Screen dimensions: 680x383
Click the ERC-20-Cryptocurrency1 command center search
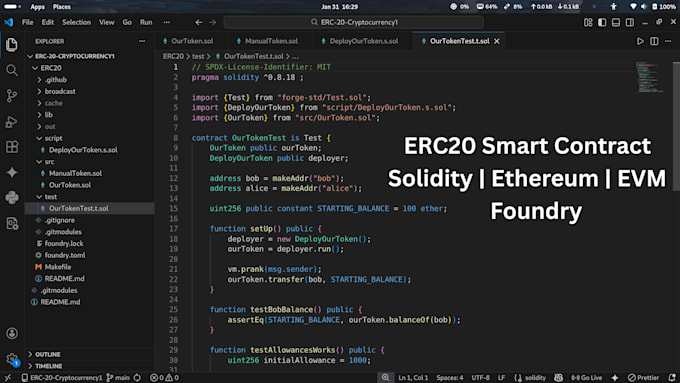coord(353,22)
